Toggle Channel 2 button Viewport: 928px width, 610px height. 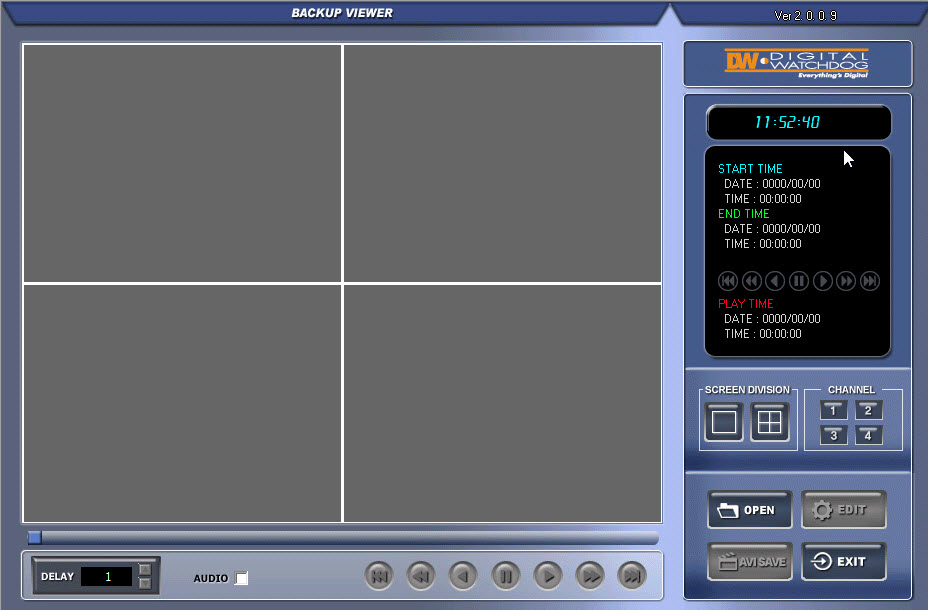click(868, 410)
